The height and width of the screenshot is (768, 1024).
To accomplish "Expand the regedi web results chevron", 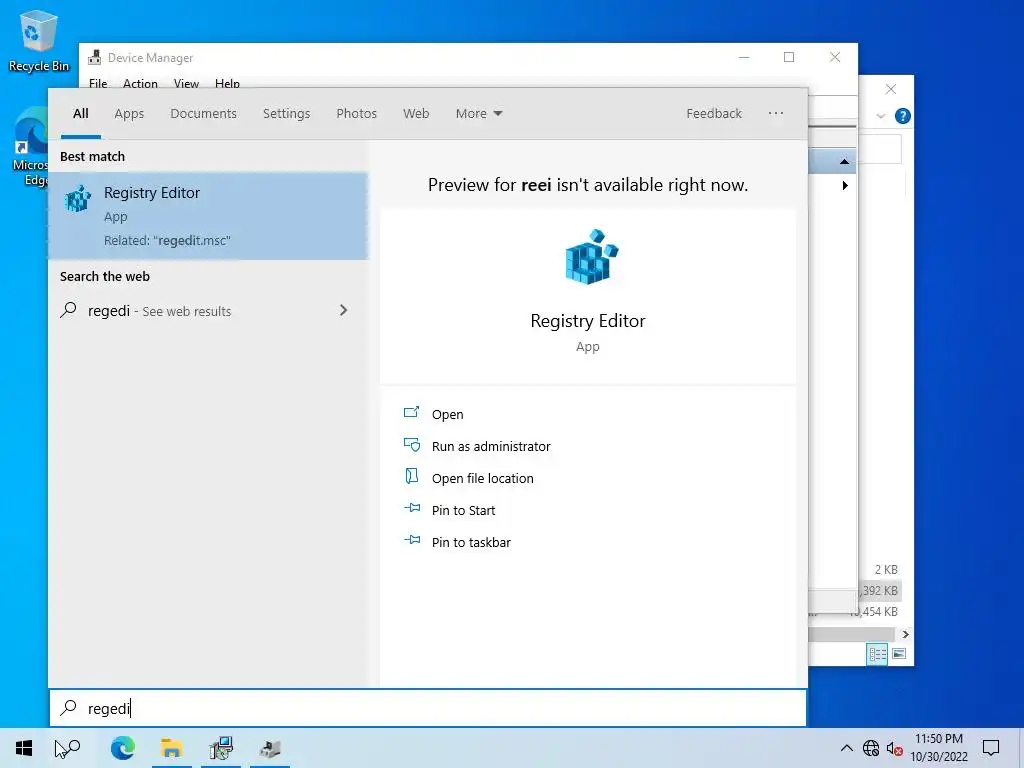I will coord(344,310).
